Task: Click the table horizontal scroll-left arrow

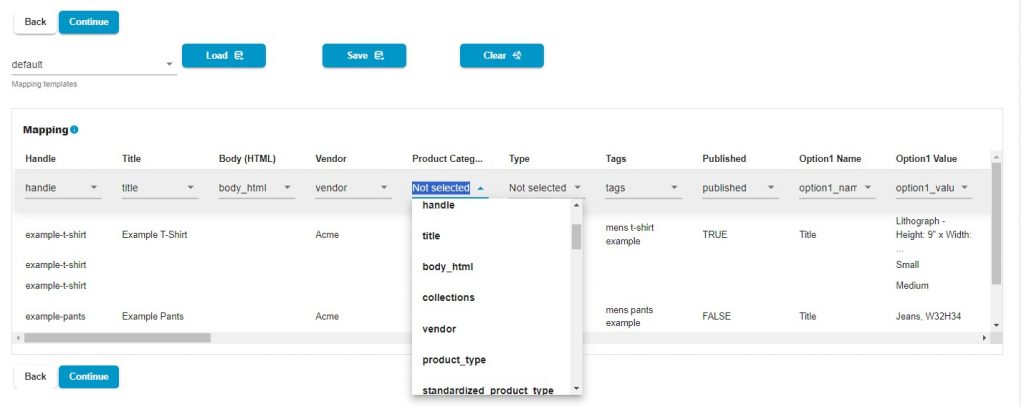Action: pos(18,338)
